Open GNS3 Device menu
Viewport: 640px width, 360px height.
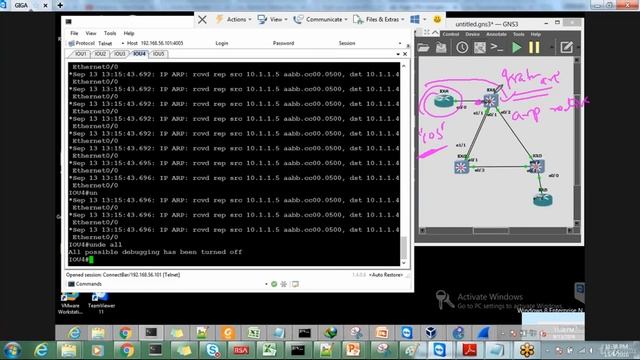472,34
